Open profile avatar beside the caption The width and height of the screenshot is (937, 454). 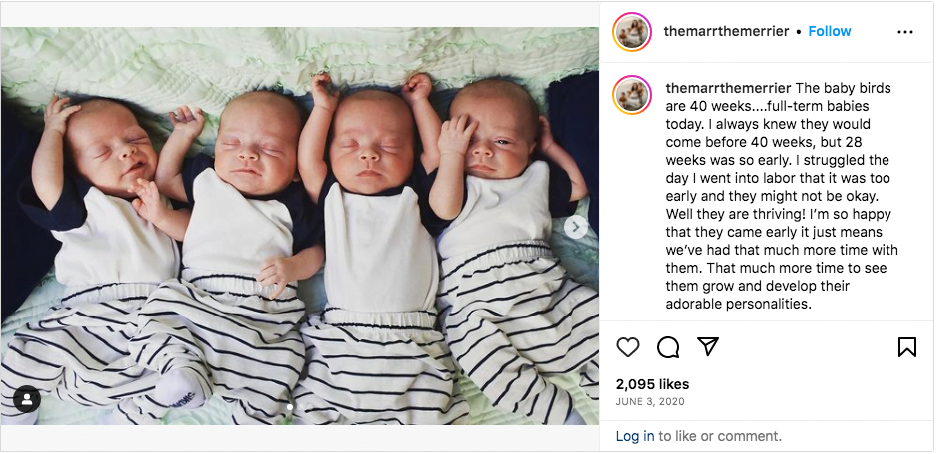pyautogui.click(x=632, y=95)
